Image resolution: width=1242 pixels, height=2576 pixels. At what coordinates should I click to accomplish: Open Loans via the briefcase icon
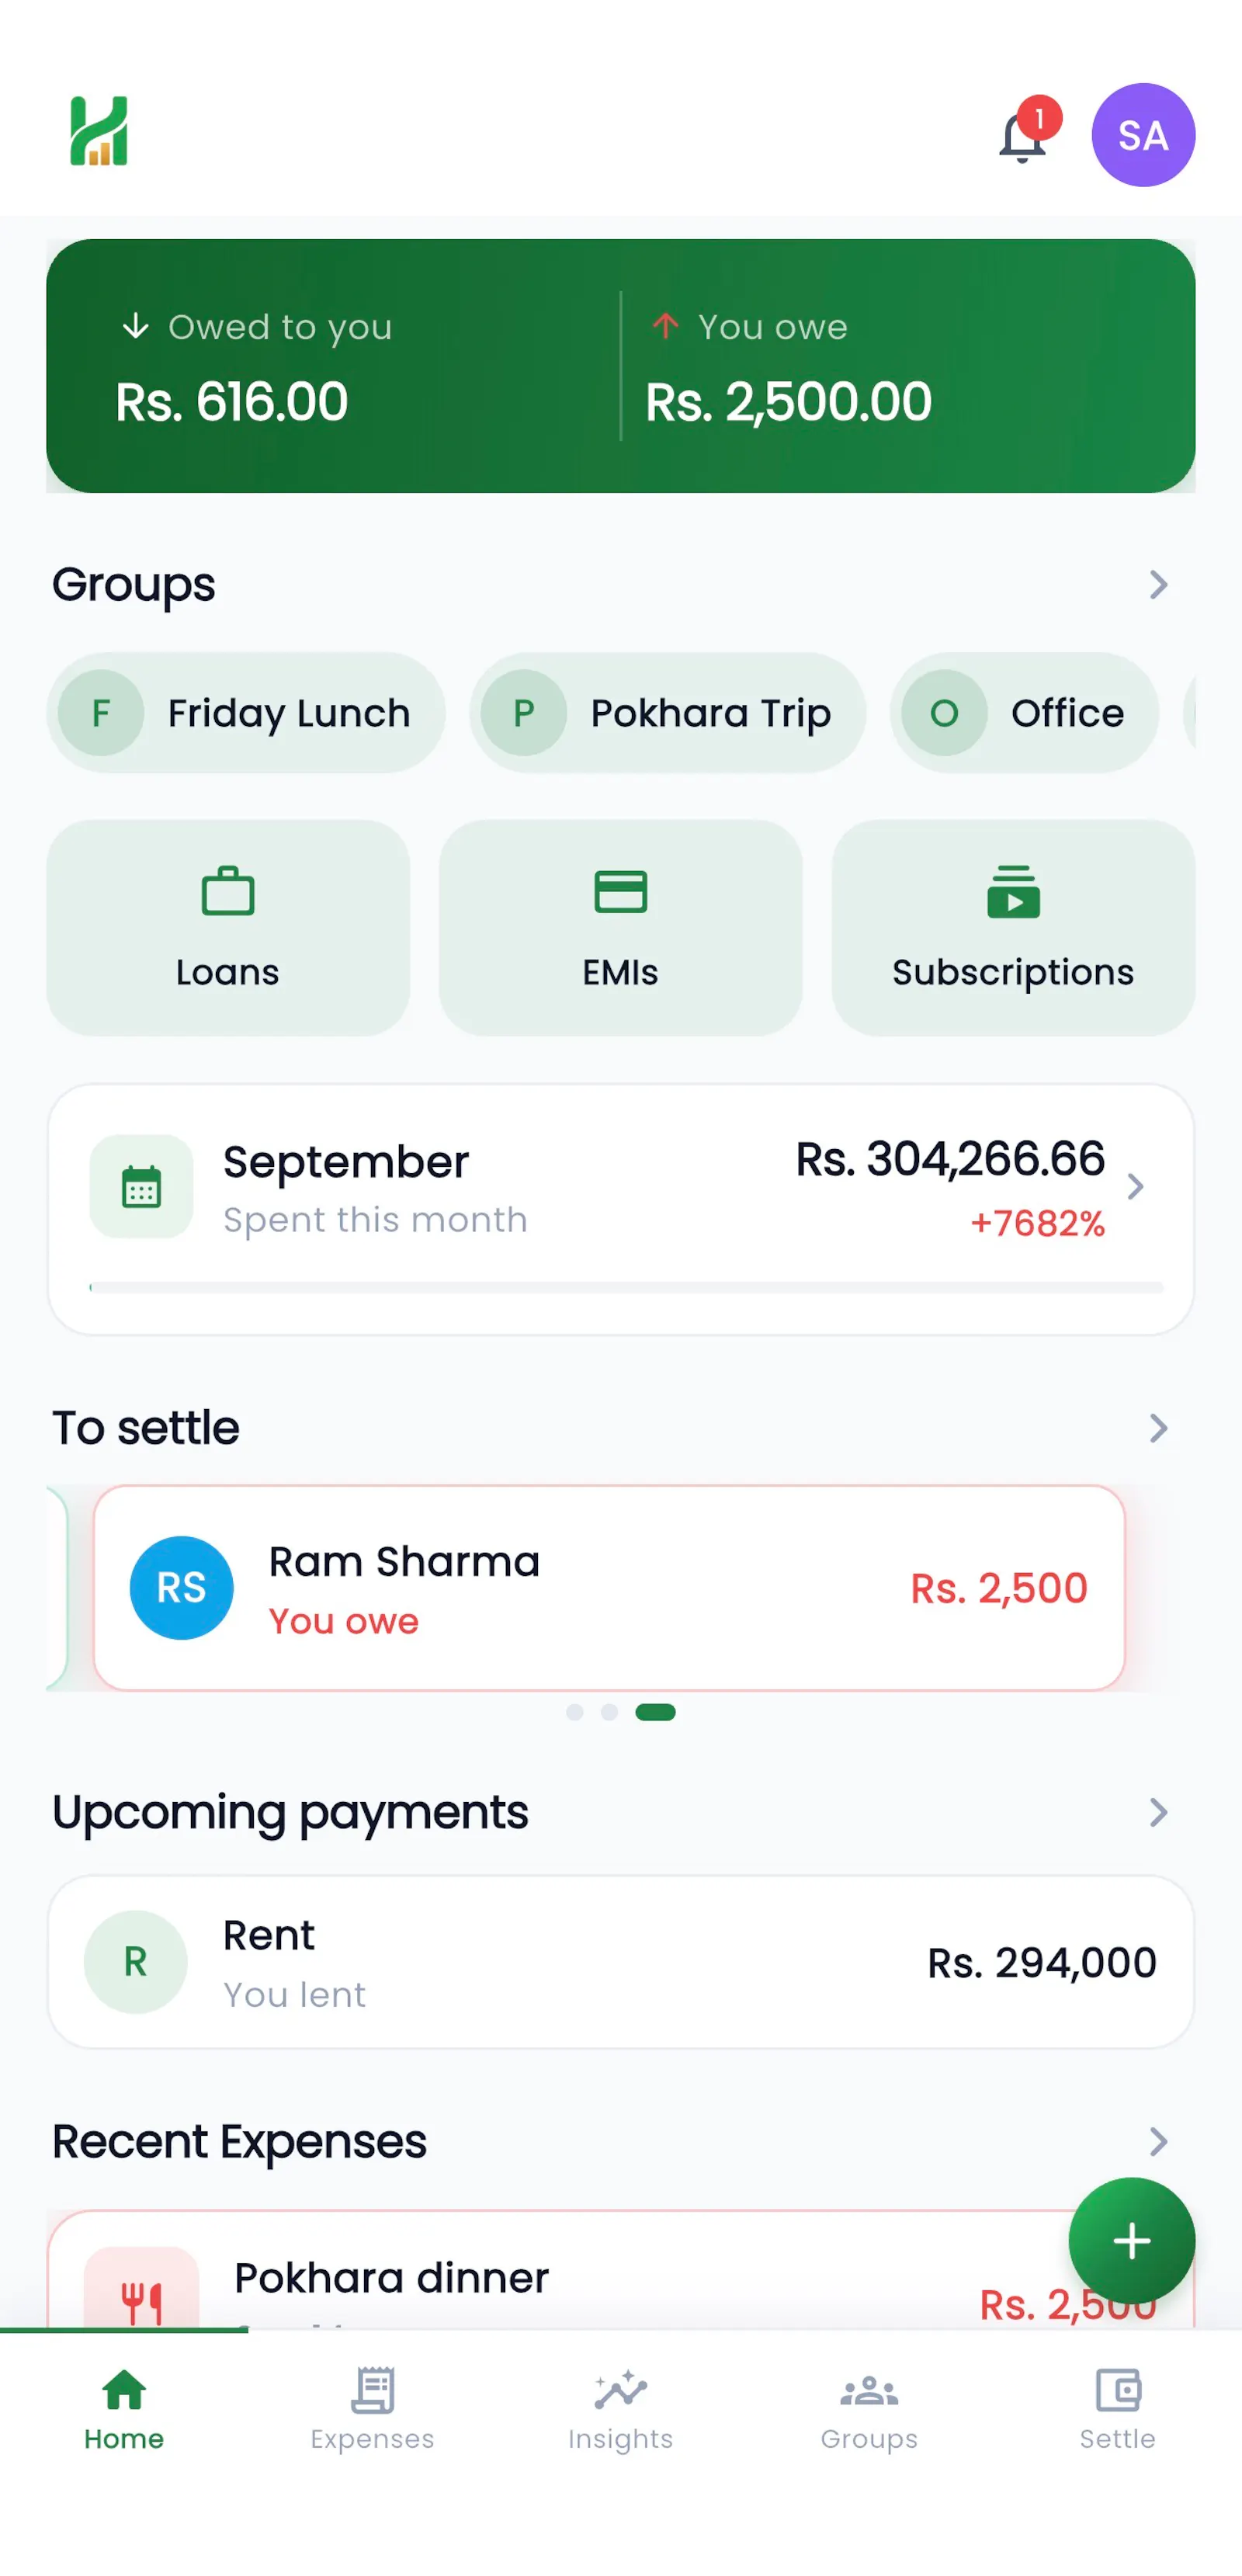coord(228,891)
